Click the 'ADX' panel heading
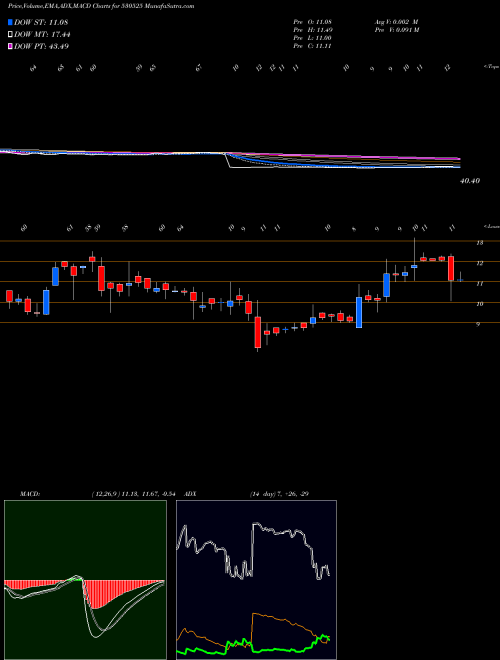The image size is (500, 660). click(191, 494)
